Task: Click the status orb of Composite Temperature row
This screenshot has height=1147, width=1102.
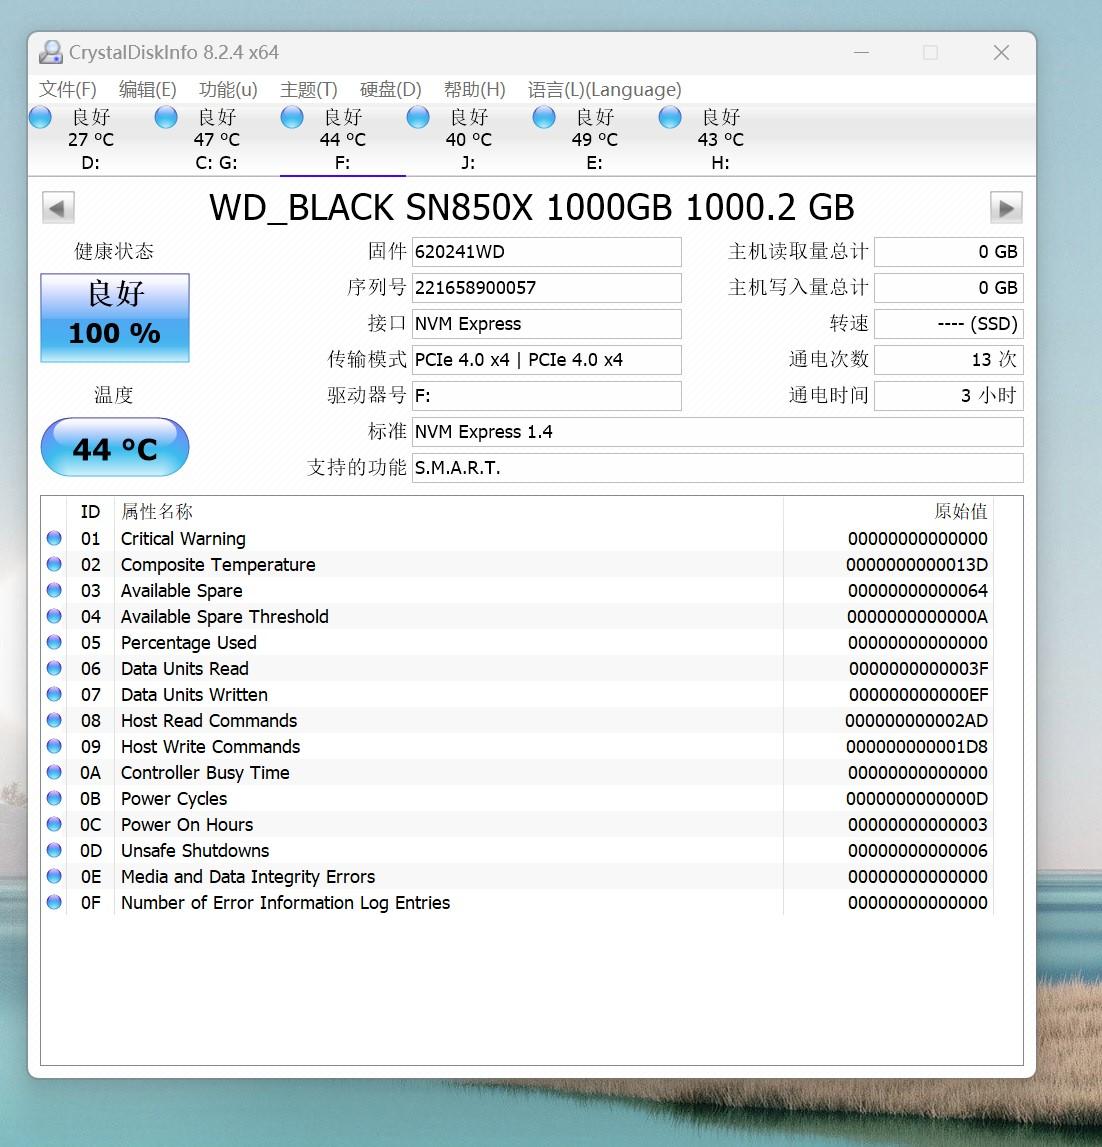Action: coord(54,564)
